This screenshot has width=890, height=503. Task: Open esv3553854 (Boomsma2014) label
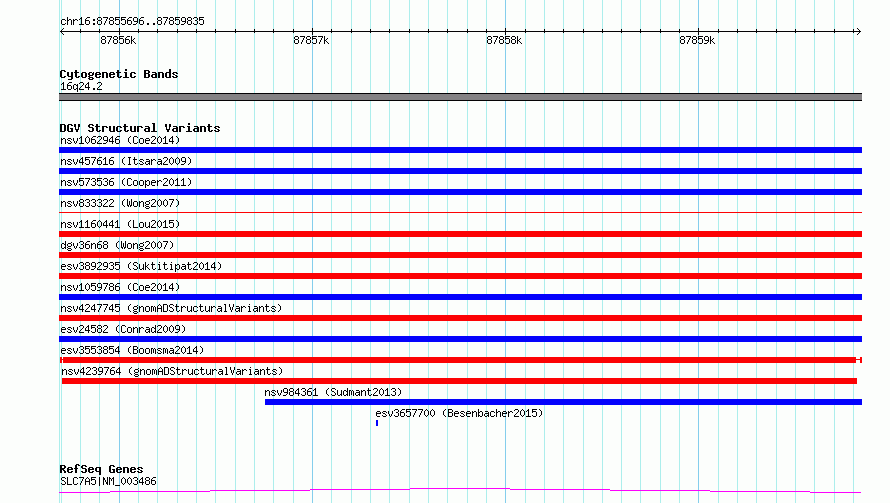(x=132, y=350)
